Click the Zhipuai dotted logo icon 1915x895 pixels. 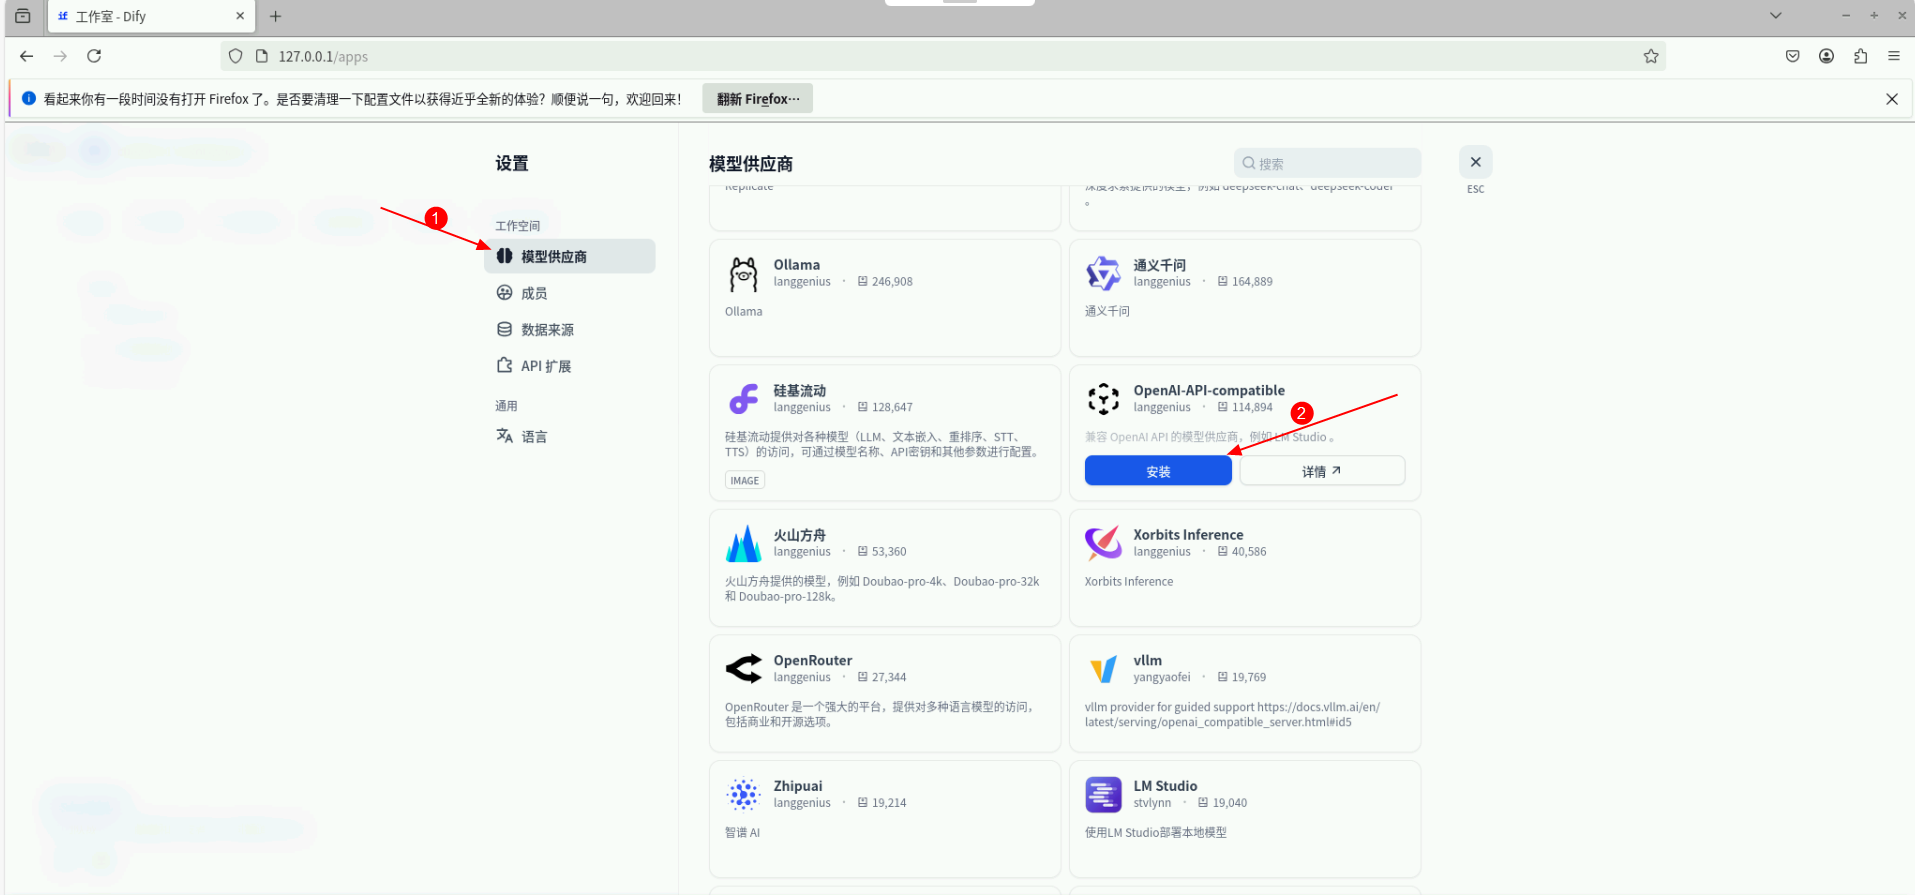click(x=743, y=795)
